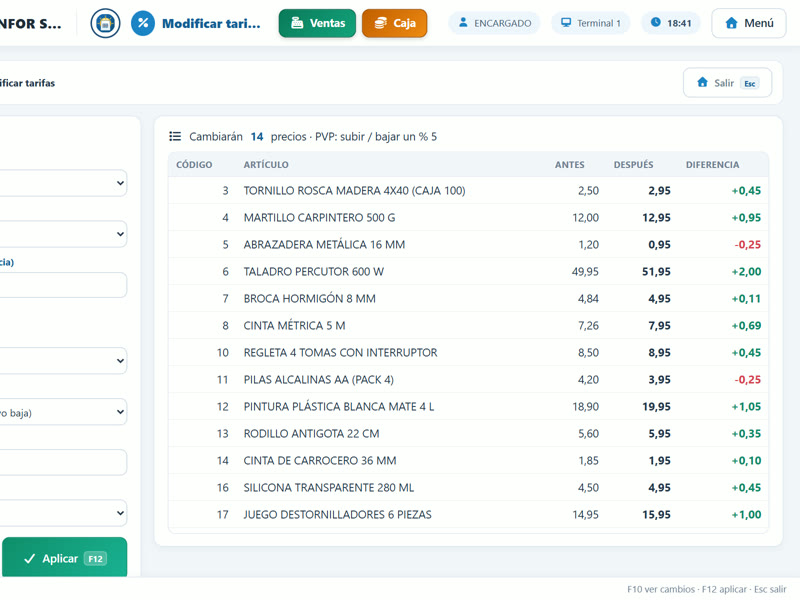
Task: Click the ARTÍCULO column header
Action: coord(266,165)
